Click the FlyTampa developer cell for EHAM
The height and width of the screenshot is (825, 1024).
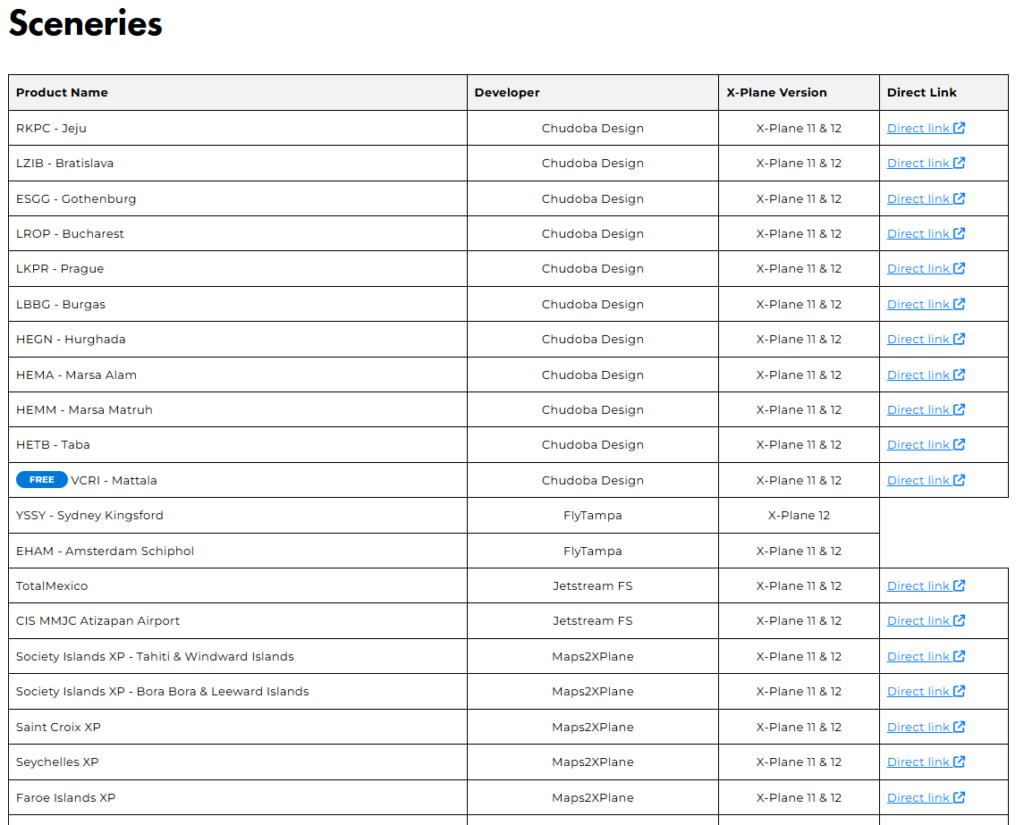coord(592,551)
